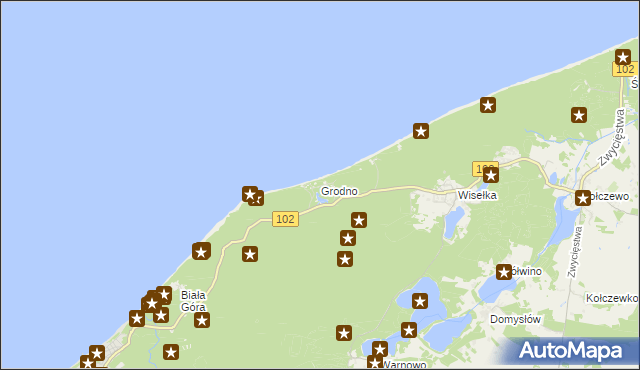Click the AutoMapa logo
Image resolution: width=640 pixels, height=370 pixels.
570,351
